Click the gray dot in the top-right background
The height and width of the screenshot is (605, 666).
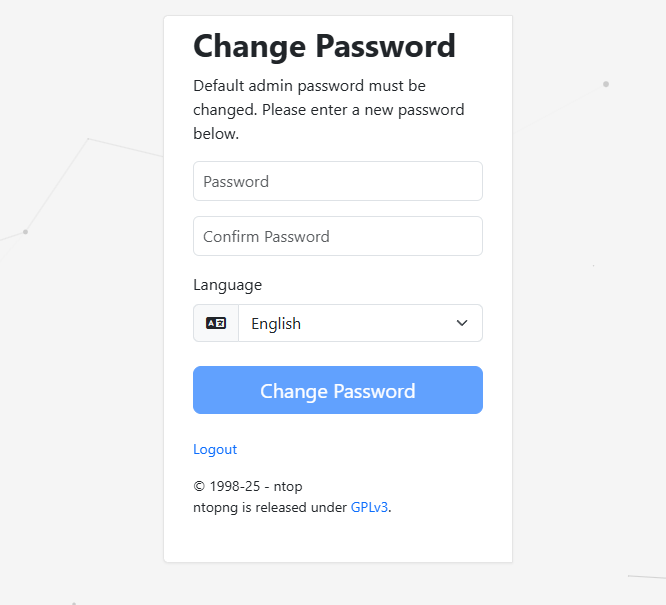(606, 84)
